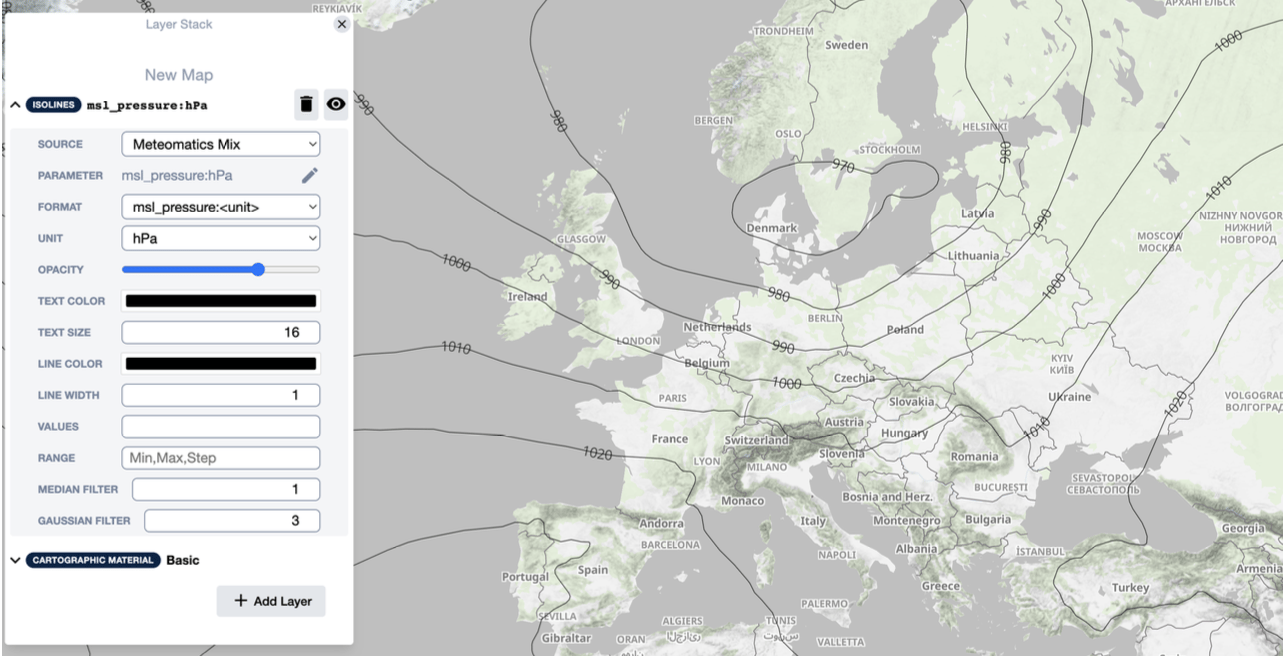Click the Gaussian Filter field

pyautogui.click(x=231, y=521)
